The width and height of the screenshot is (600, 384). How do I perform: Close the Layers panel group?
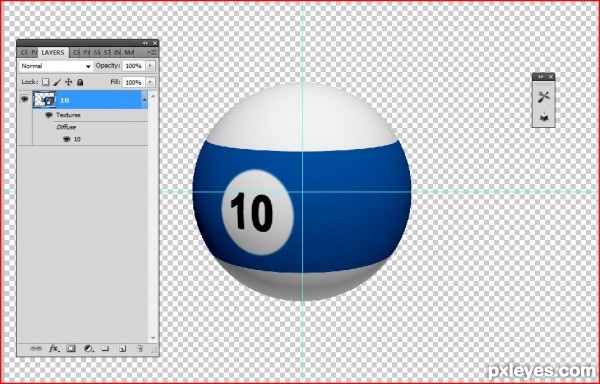[x=155, y=43]
